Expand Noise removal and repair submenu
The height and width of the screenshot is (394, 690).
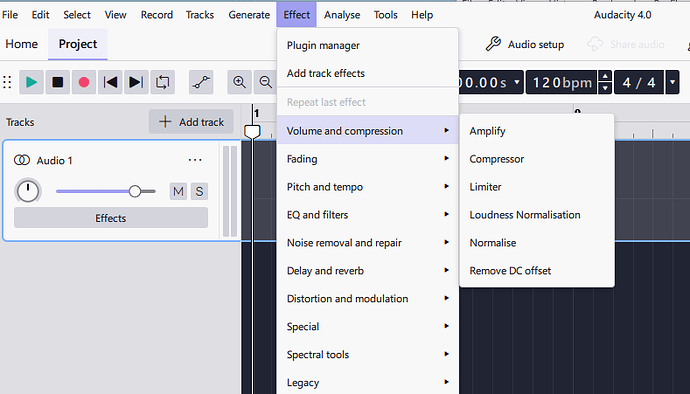point(367,243)
